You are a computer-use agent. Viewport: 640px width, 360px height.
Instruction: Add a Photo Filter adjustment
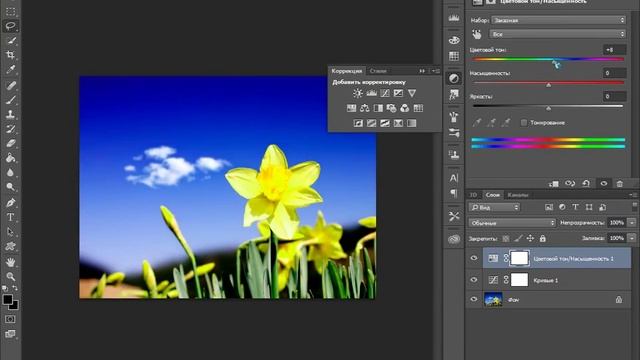tap(391, 108)
